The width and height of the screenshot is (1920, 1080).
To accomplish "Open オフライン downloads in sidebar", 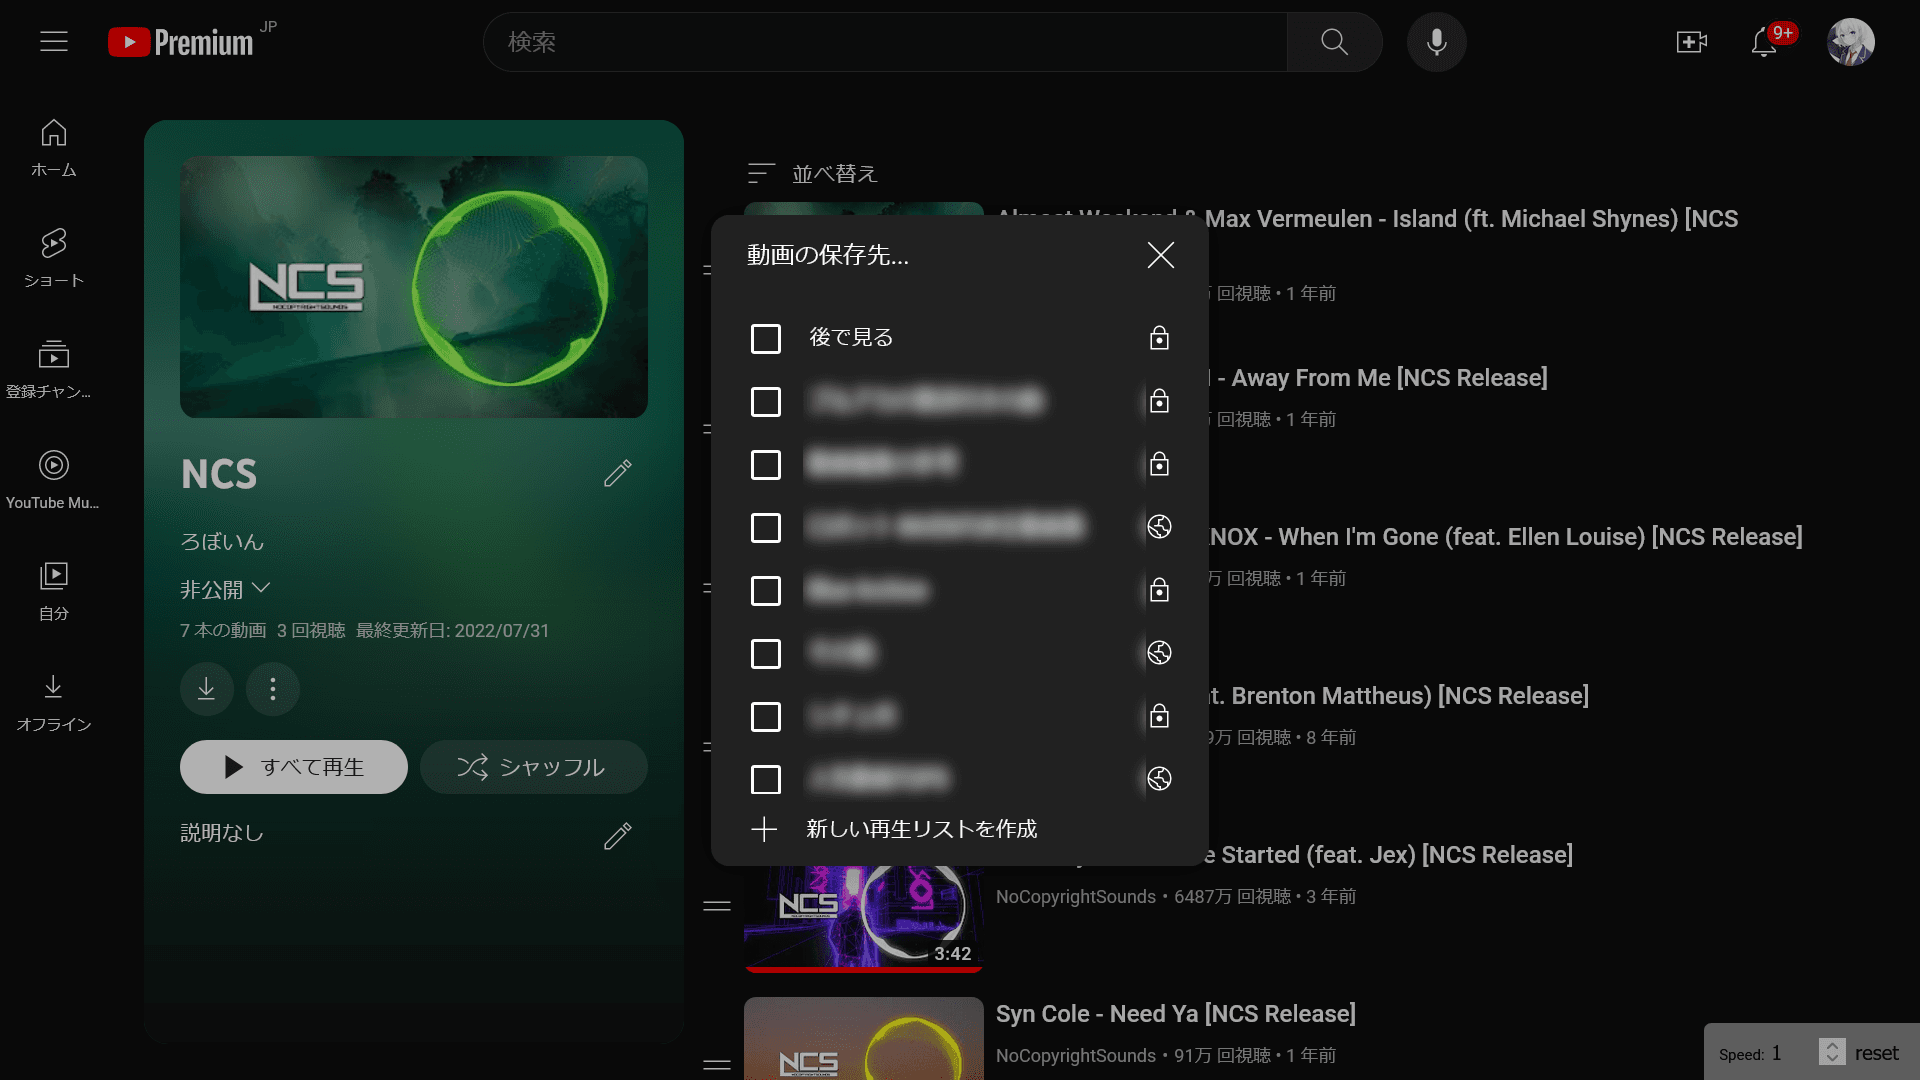I will click(x=54, y=703).
